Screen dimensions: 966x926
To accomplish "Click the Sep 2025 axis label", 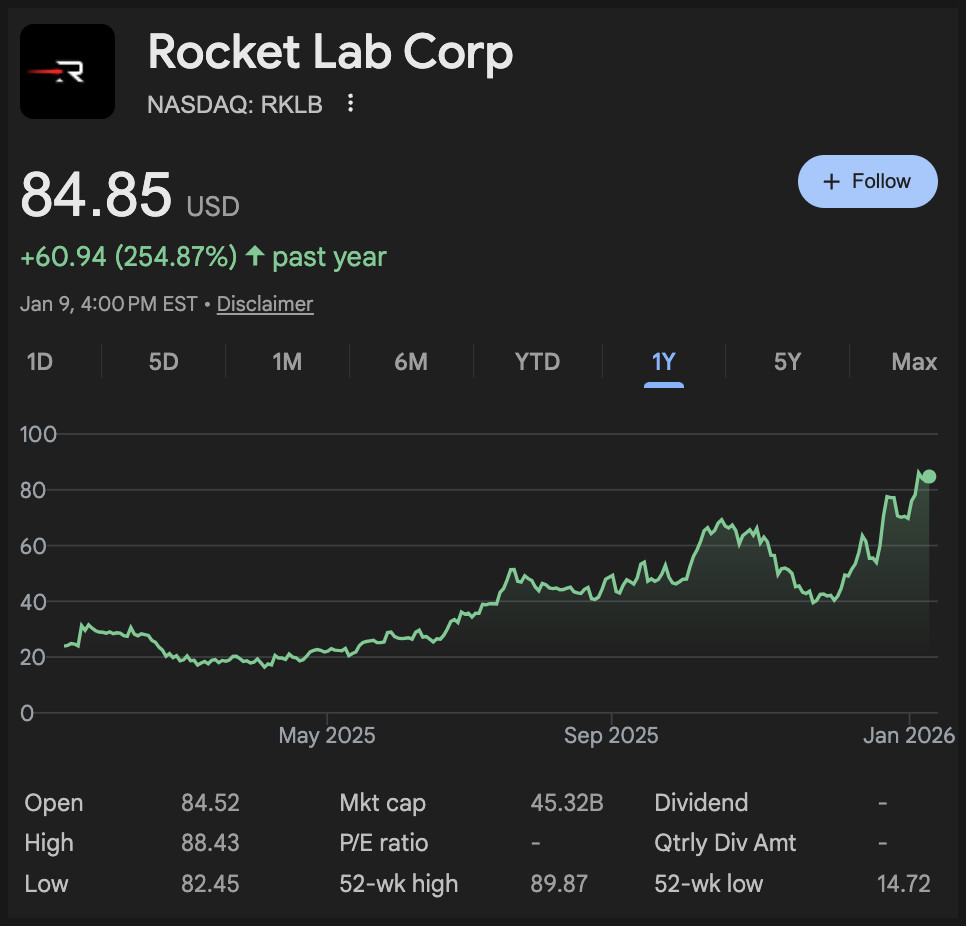I will [611, 736].
